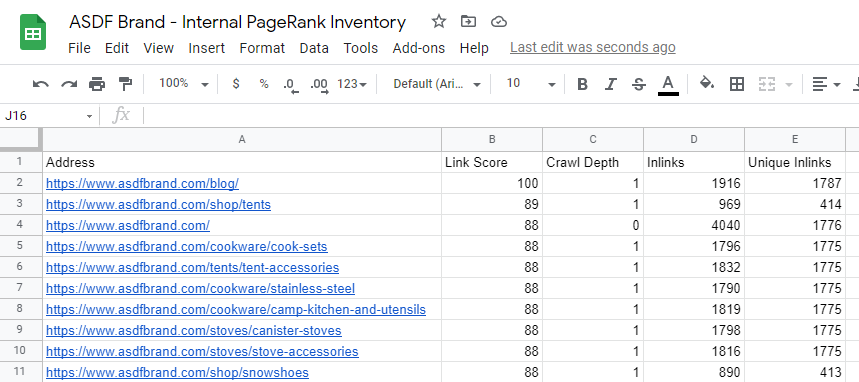Move document to folder icon

pyautogui.click(x=468, y=21)
